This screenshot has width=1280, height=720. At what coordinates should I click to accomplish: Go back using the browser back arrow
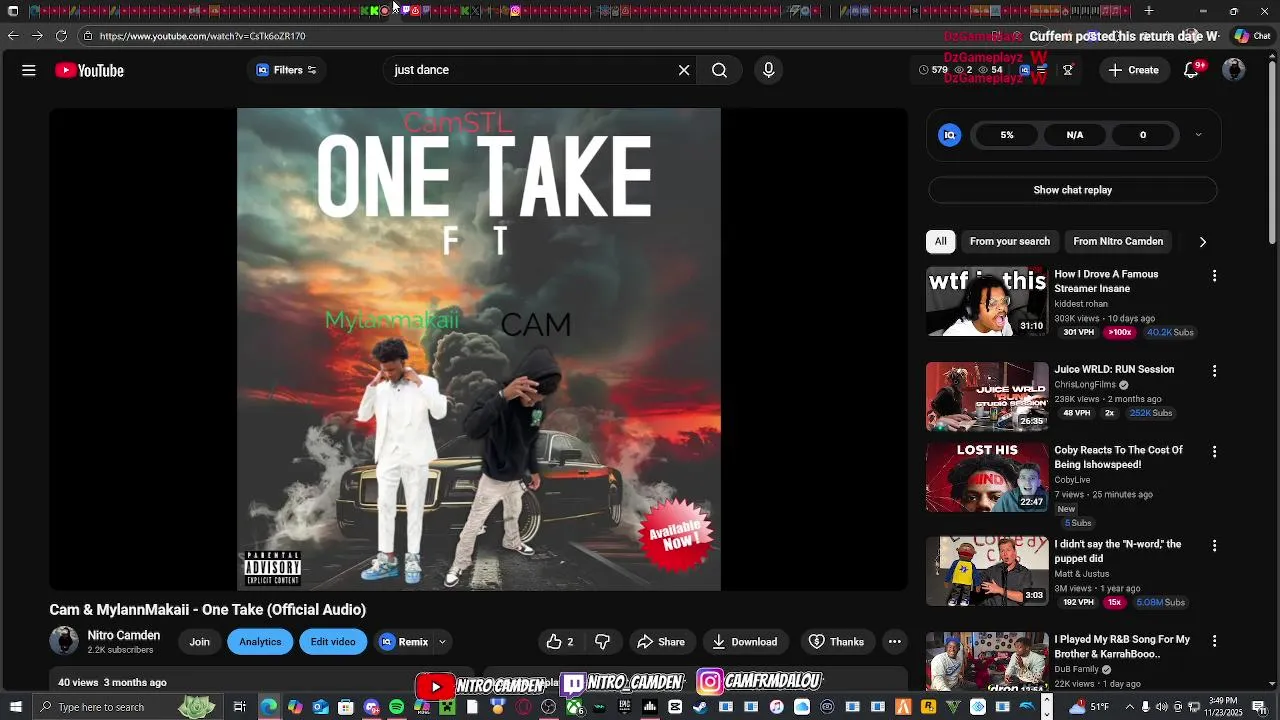point(12,36)
